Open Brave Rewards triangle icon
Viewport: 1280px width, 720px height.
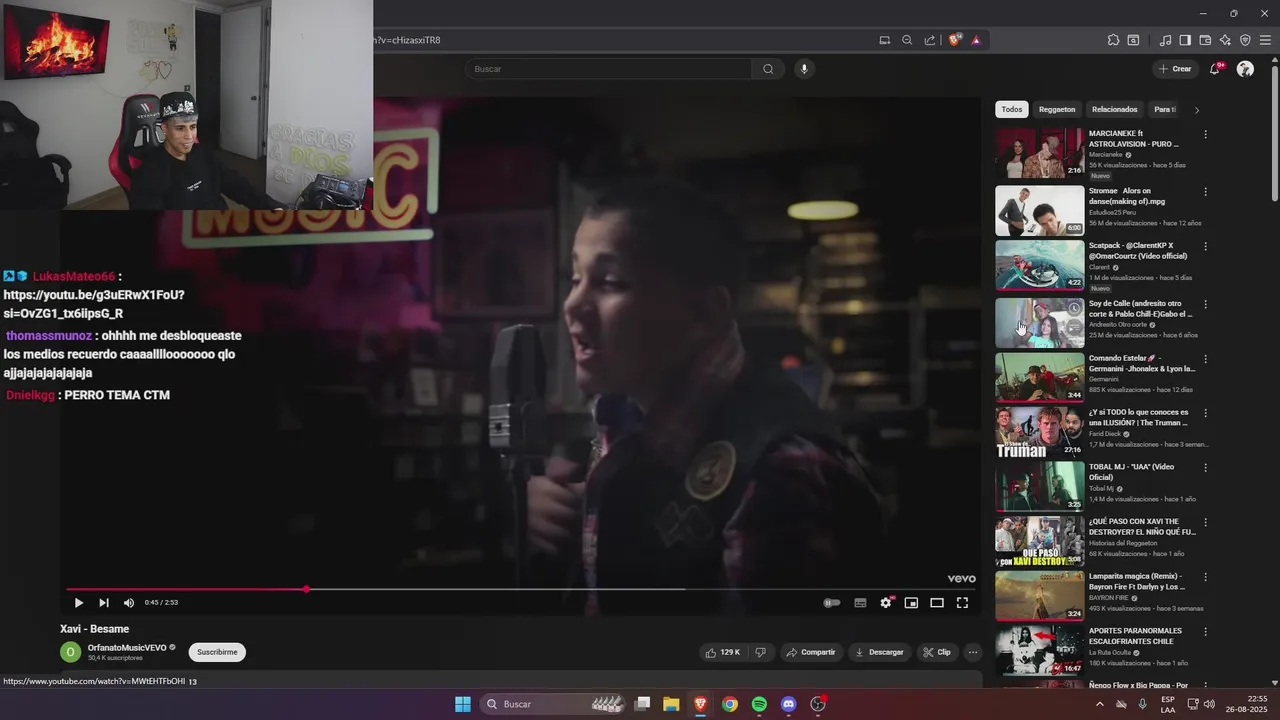click(976, 40)
